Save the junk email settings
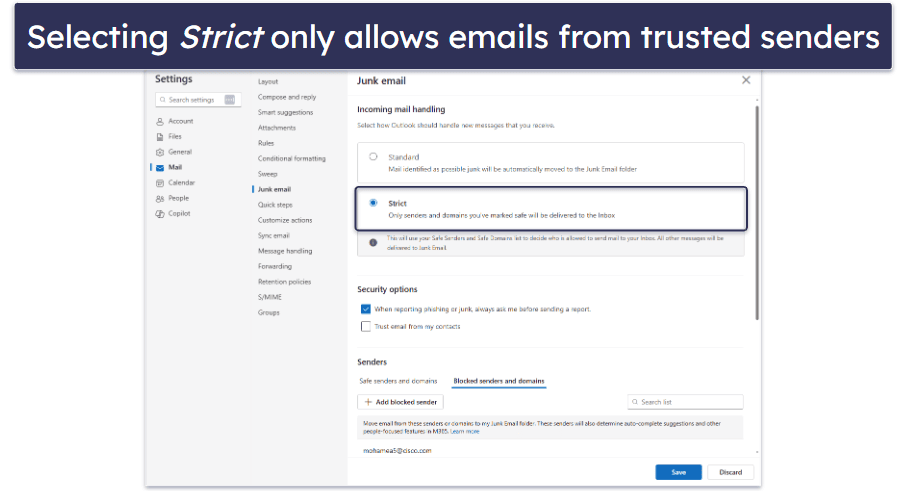Viewport: 906px width, 491px height. (678, 473)
